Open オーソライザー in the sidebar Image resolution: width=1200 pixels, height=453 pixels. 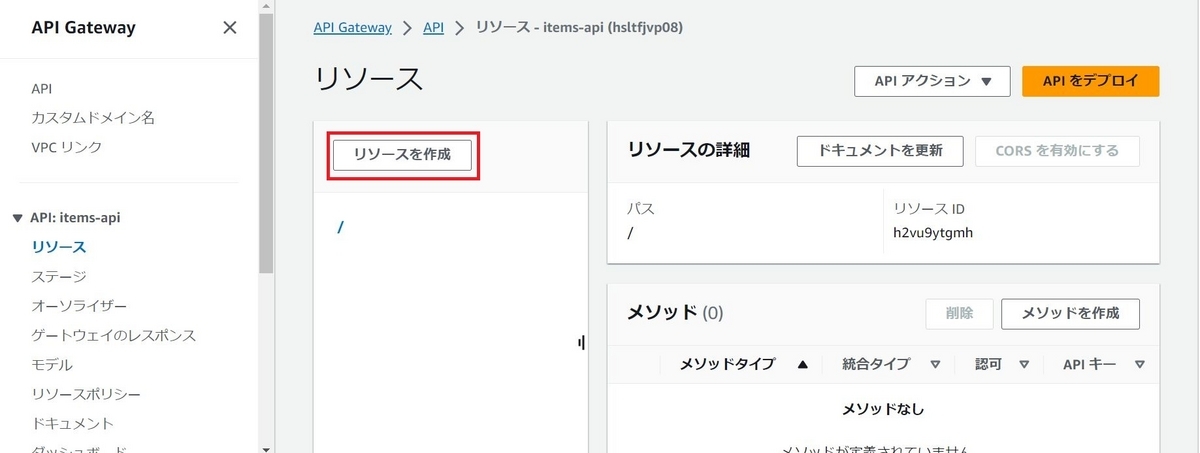point(79,305)
